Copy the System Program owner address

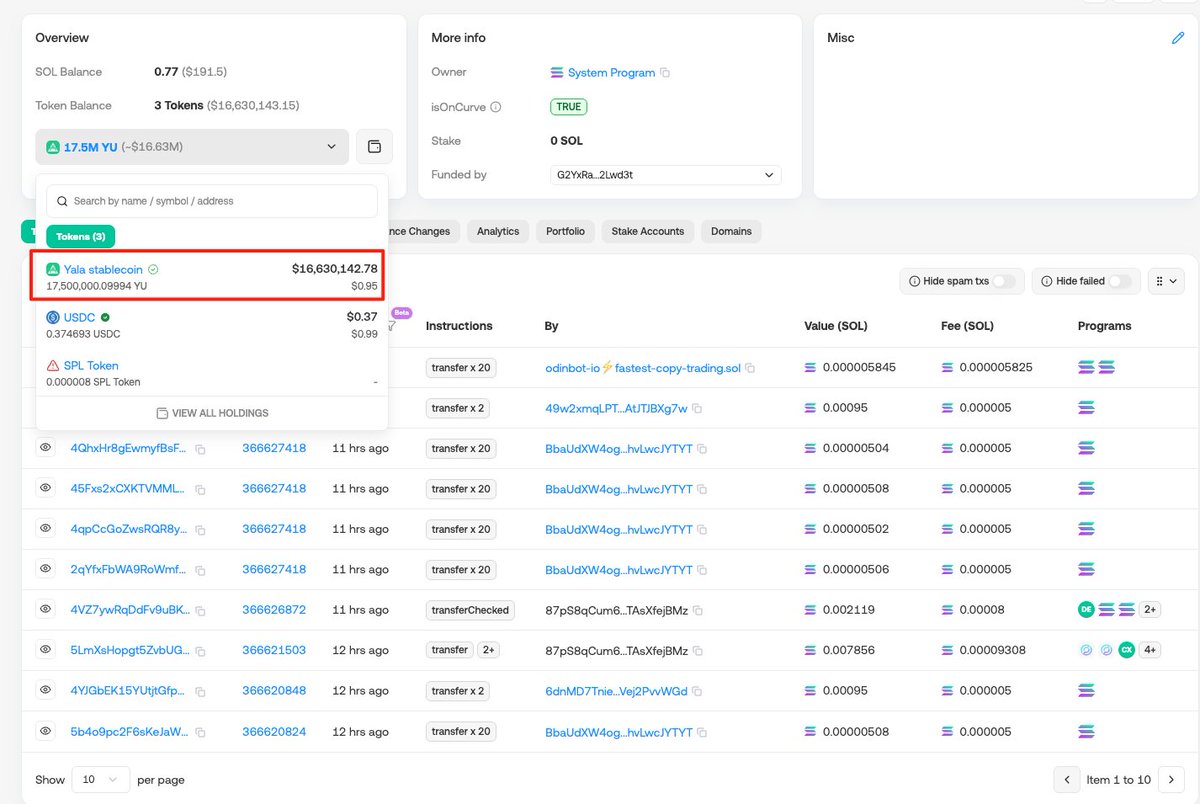click(665, 73)
